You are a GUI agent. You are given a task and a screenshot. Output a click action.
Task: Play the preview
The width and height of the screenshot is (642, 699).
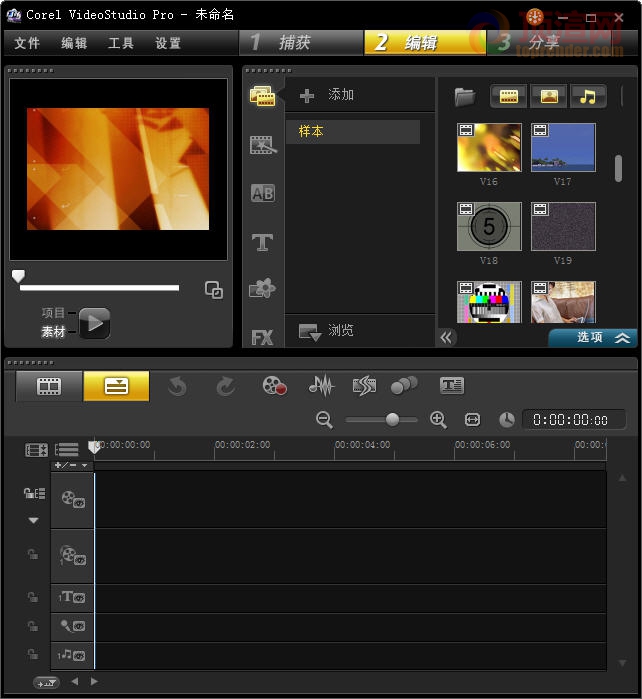95,323
